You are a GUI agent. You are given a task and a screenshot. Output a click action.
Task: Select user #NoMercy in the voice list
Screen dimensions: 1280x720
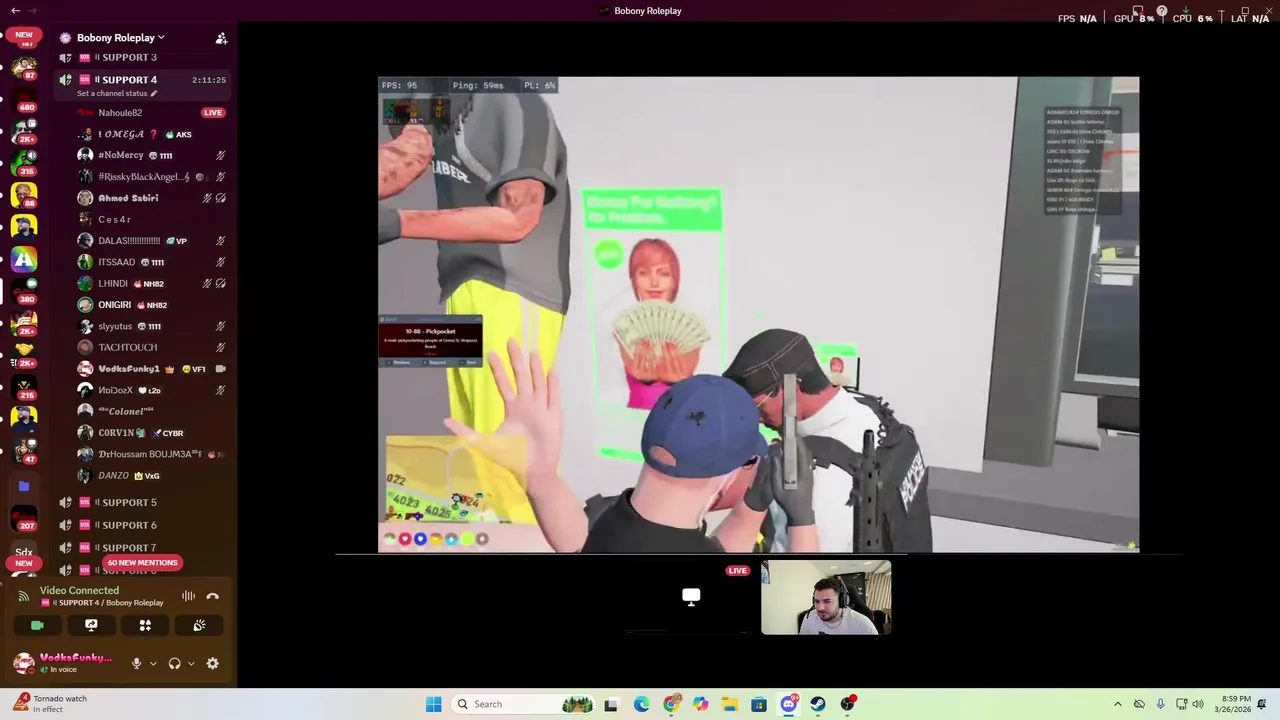click(120, 155)
